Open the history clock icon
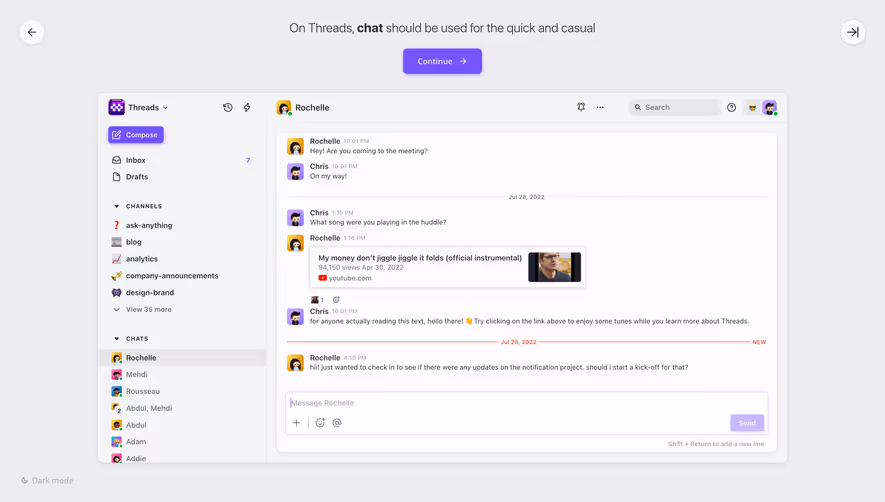Screen dimensions: 885x502 [x=227, y=107]
